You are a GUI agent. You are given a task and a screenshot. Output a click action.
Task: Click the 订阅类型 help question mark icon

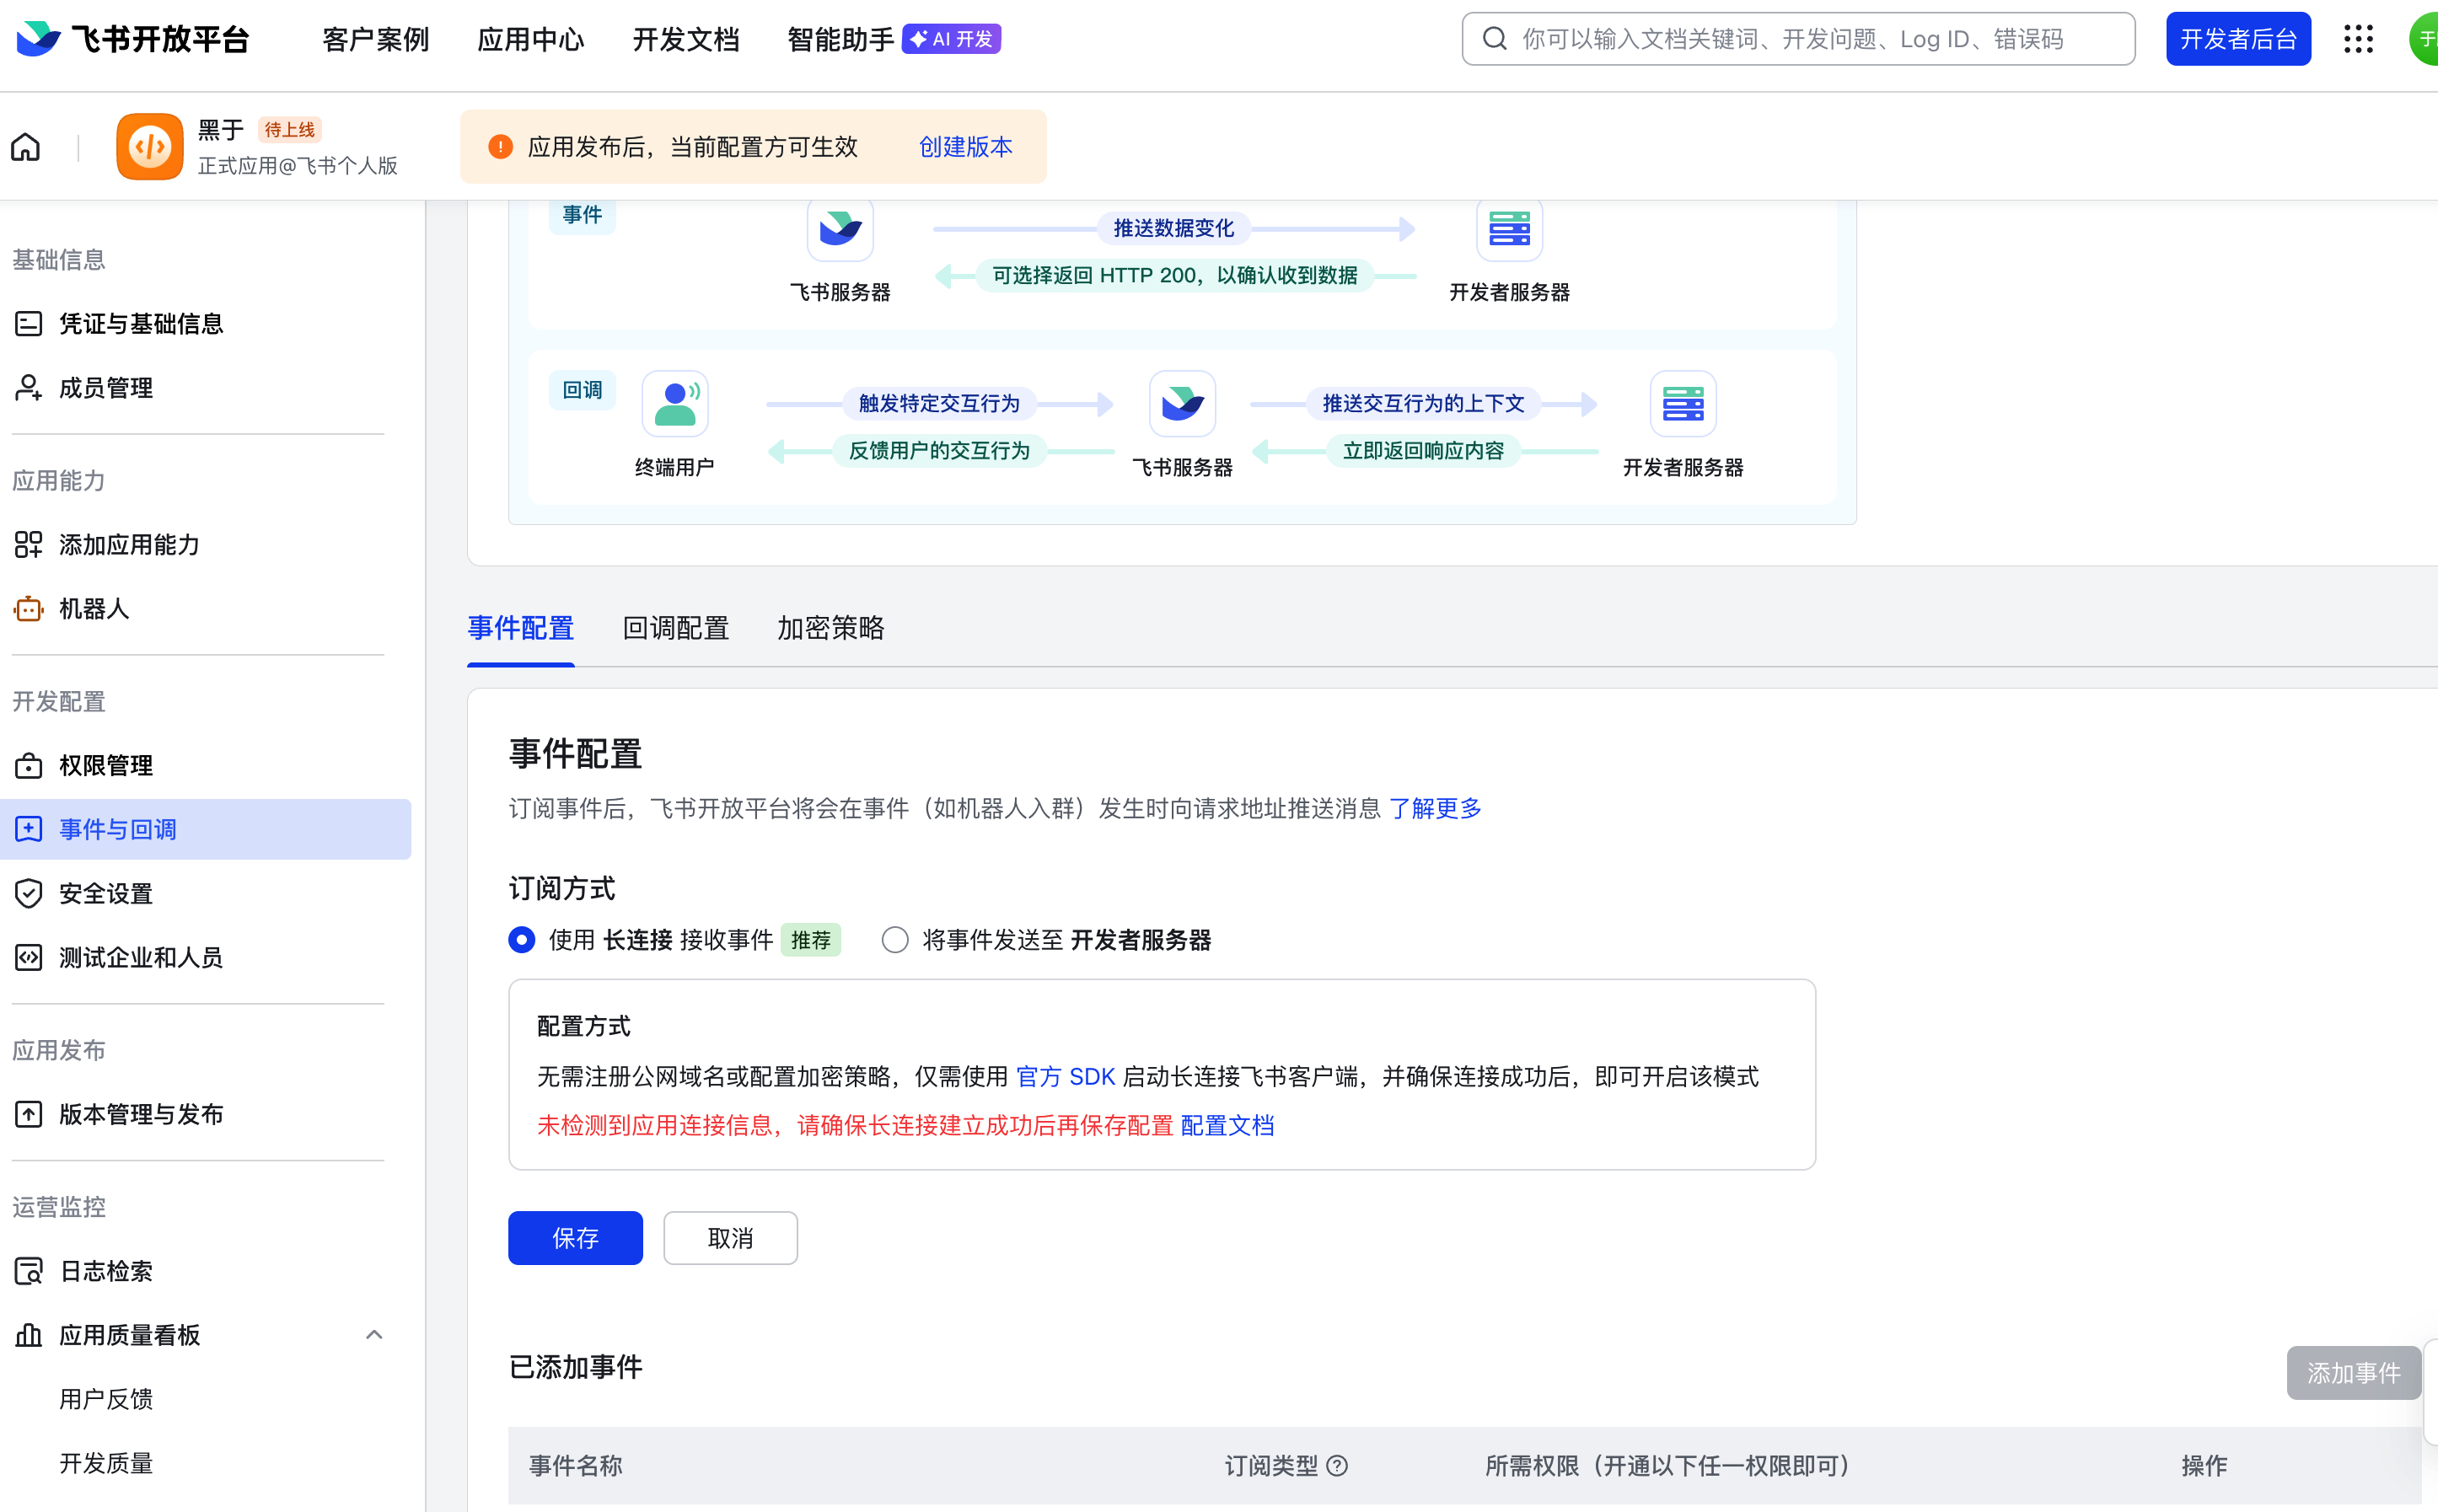[x=1337, y=1466]
